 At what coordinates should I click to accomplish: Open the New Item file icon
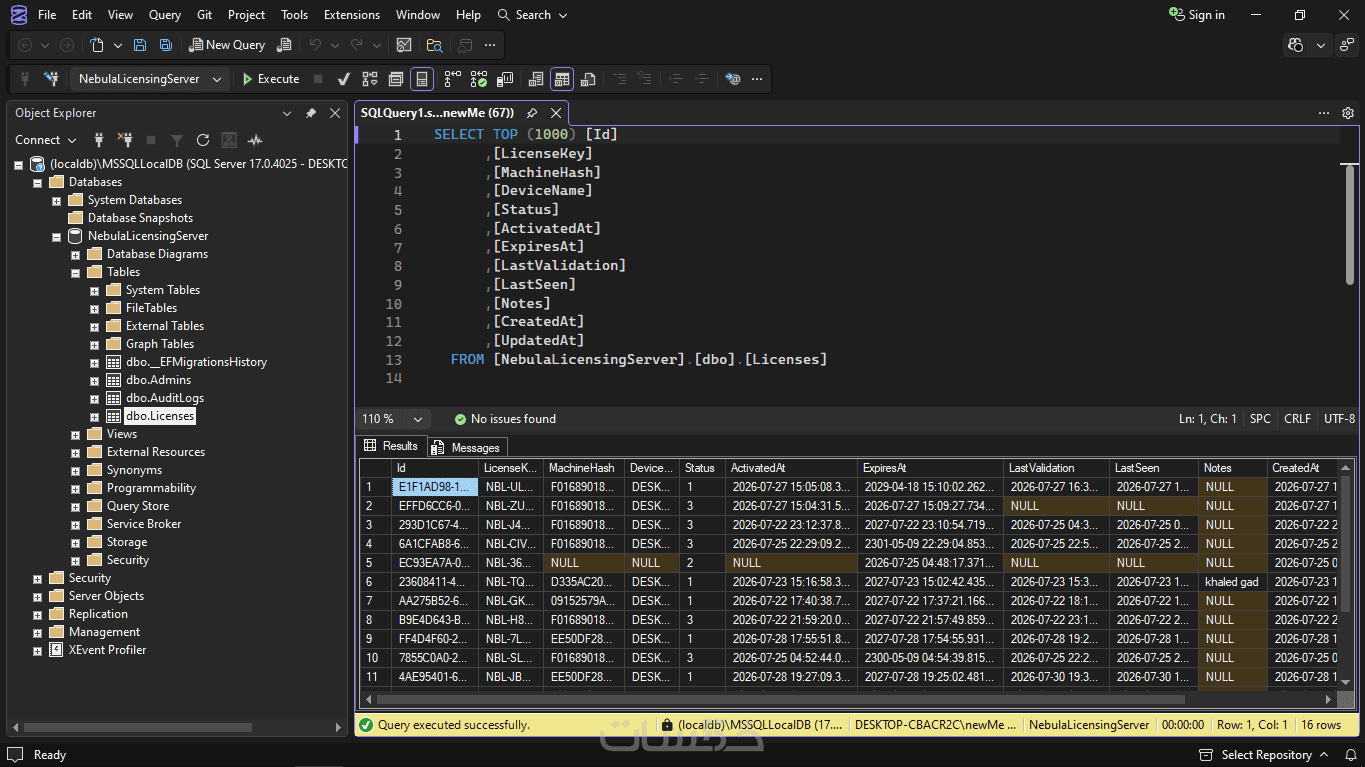pos(97,45)
